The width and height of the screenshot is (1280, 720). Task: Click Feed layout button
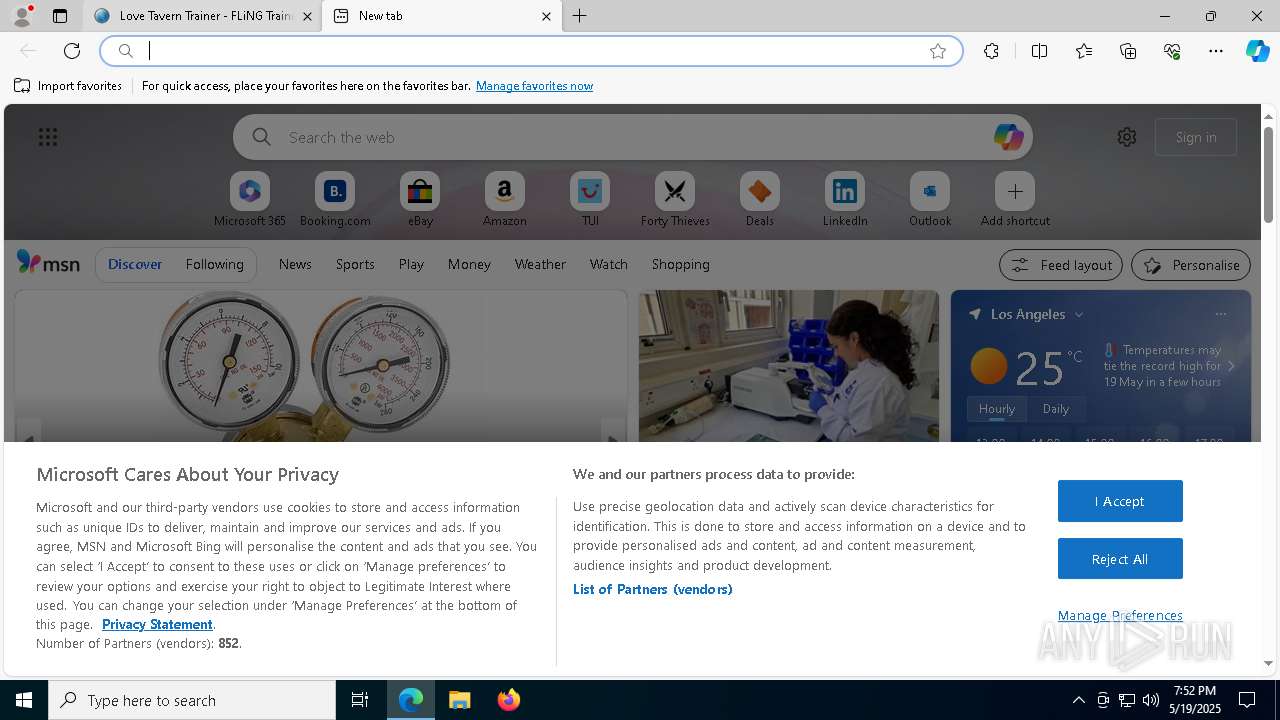pyautogui.click(x=1061, y=265)
